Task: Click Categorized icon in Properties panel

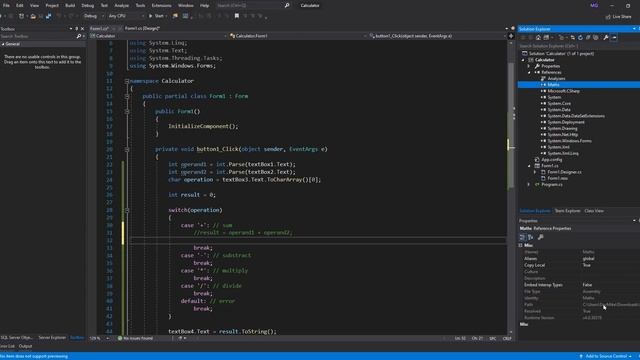Action: tap(522, 237)
